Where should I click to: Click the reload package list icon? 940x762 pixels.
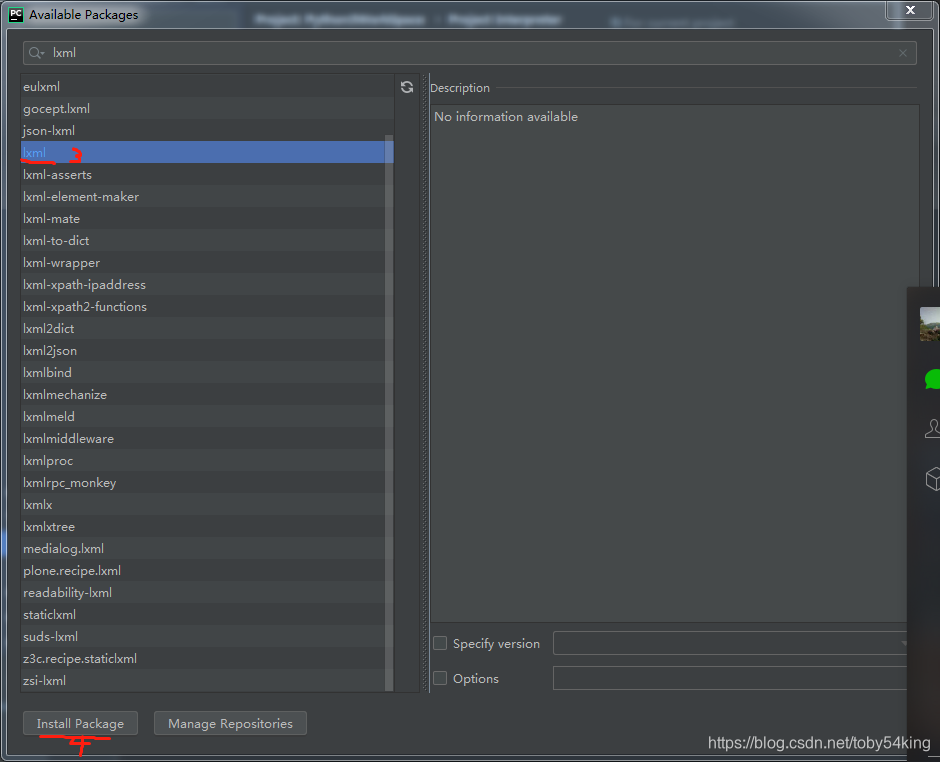tap(407, 88)
